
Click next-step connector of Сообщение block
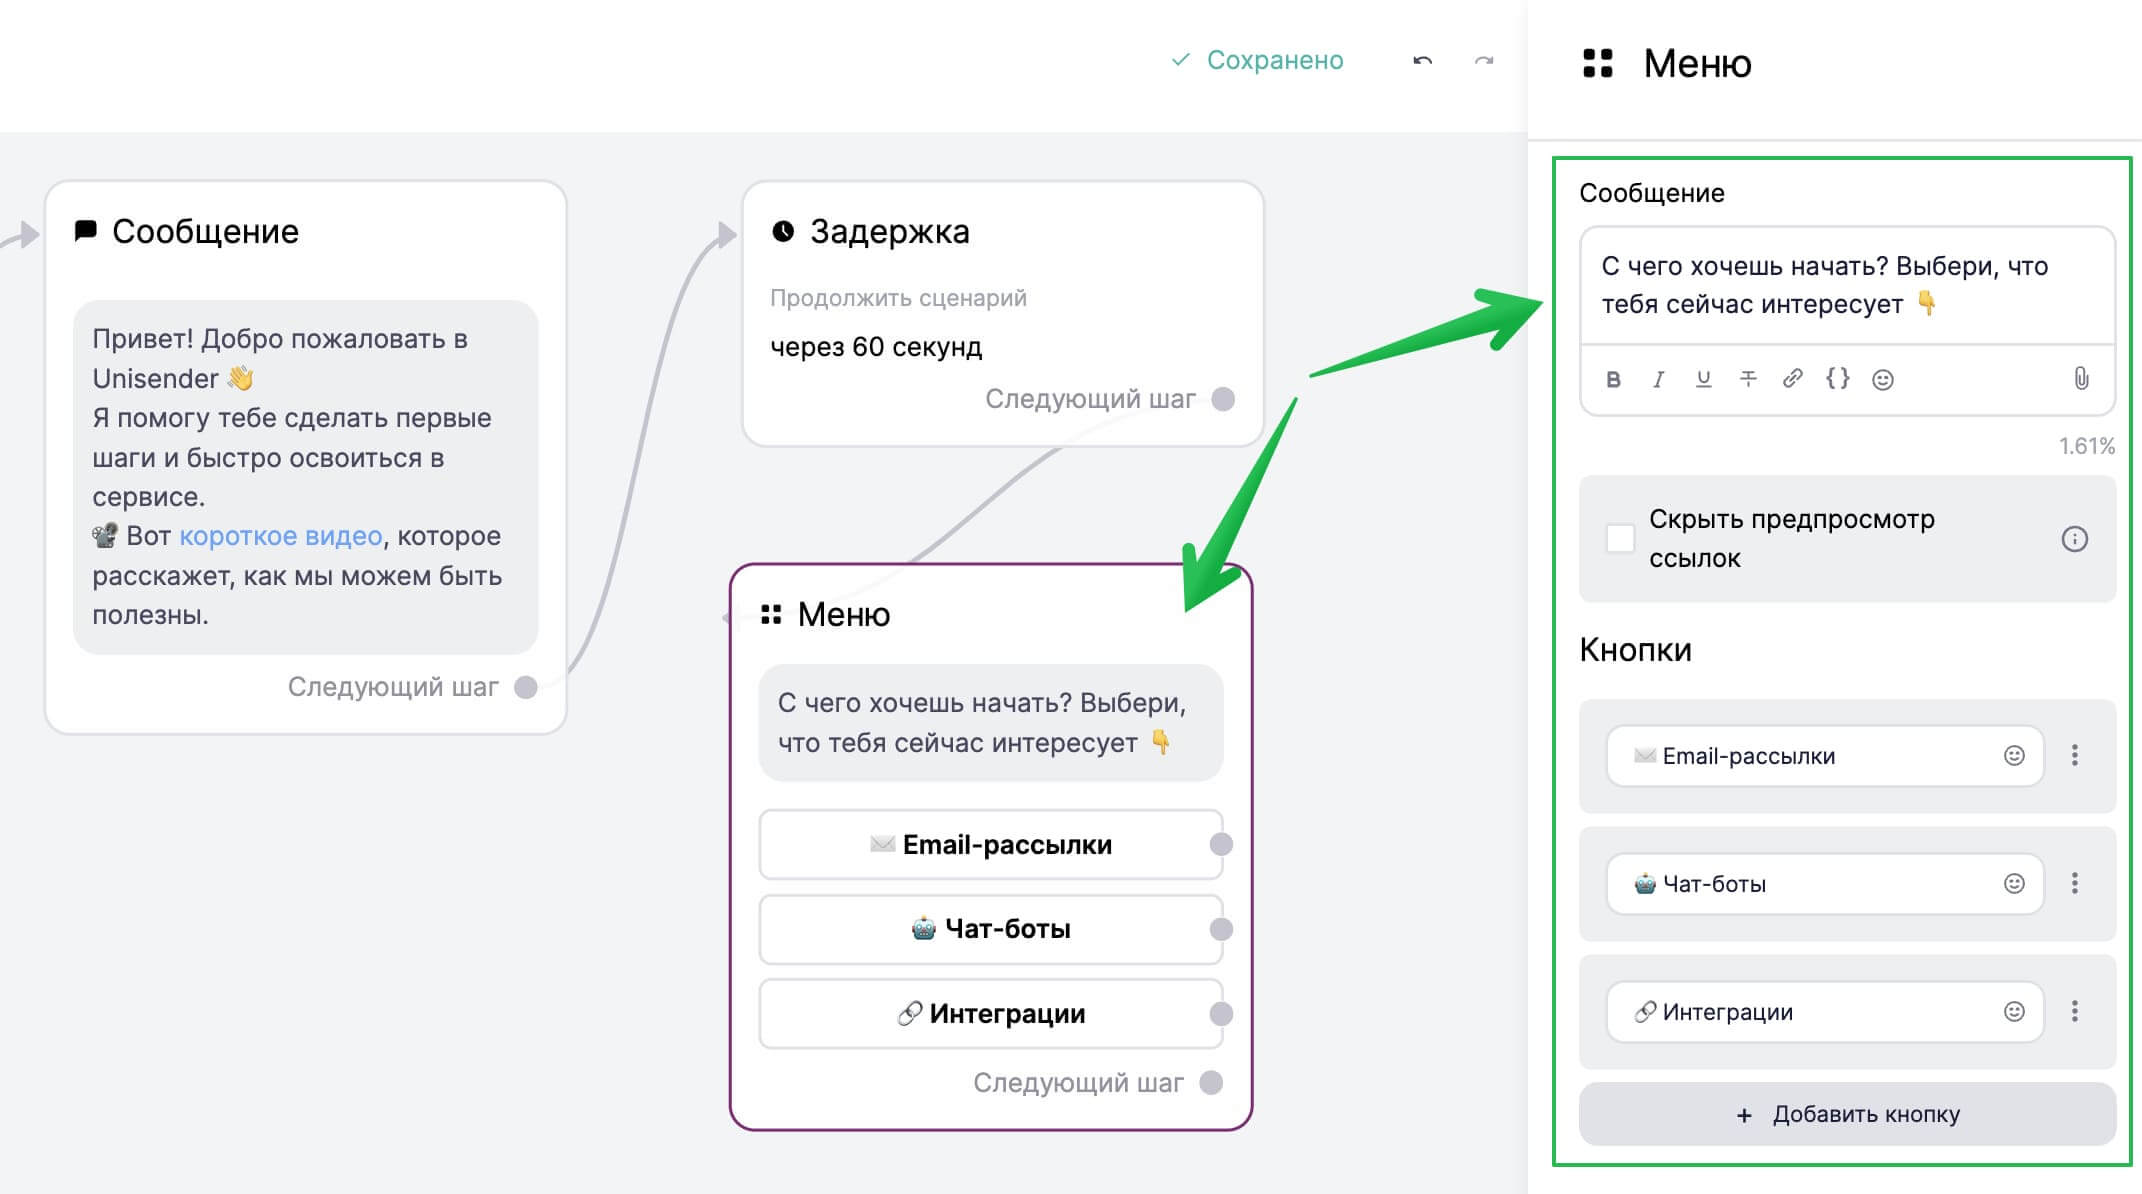coord(526,687)
